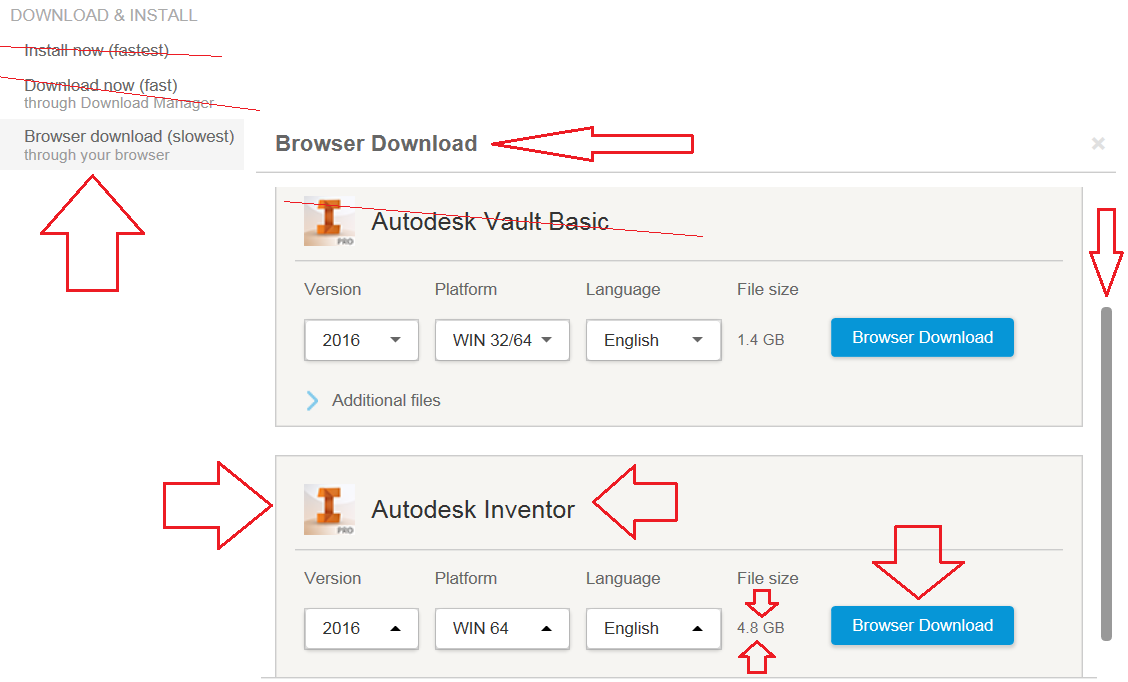
Task: Expand Additional files section
Action: tap(373, 401)
